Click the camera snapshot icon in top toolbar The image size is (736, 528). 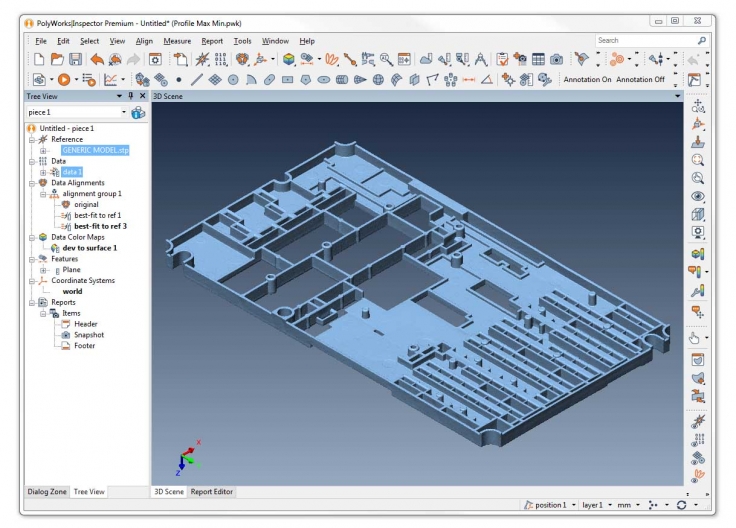coord(555,60)
